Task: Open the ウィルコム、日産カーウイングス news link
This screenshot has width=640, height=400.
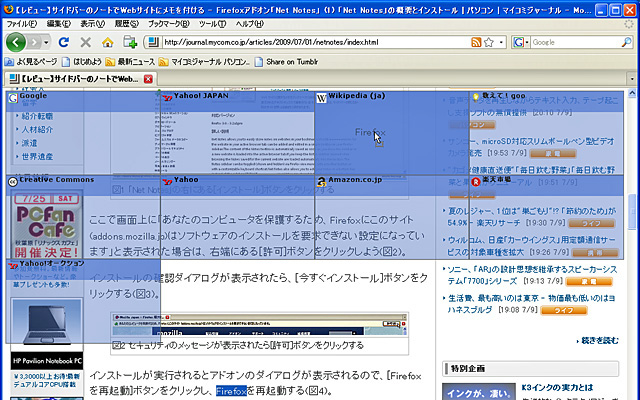Action: [531, 246]
